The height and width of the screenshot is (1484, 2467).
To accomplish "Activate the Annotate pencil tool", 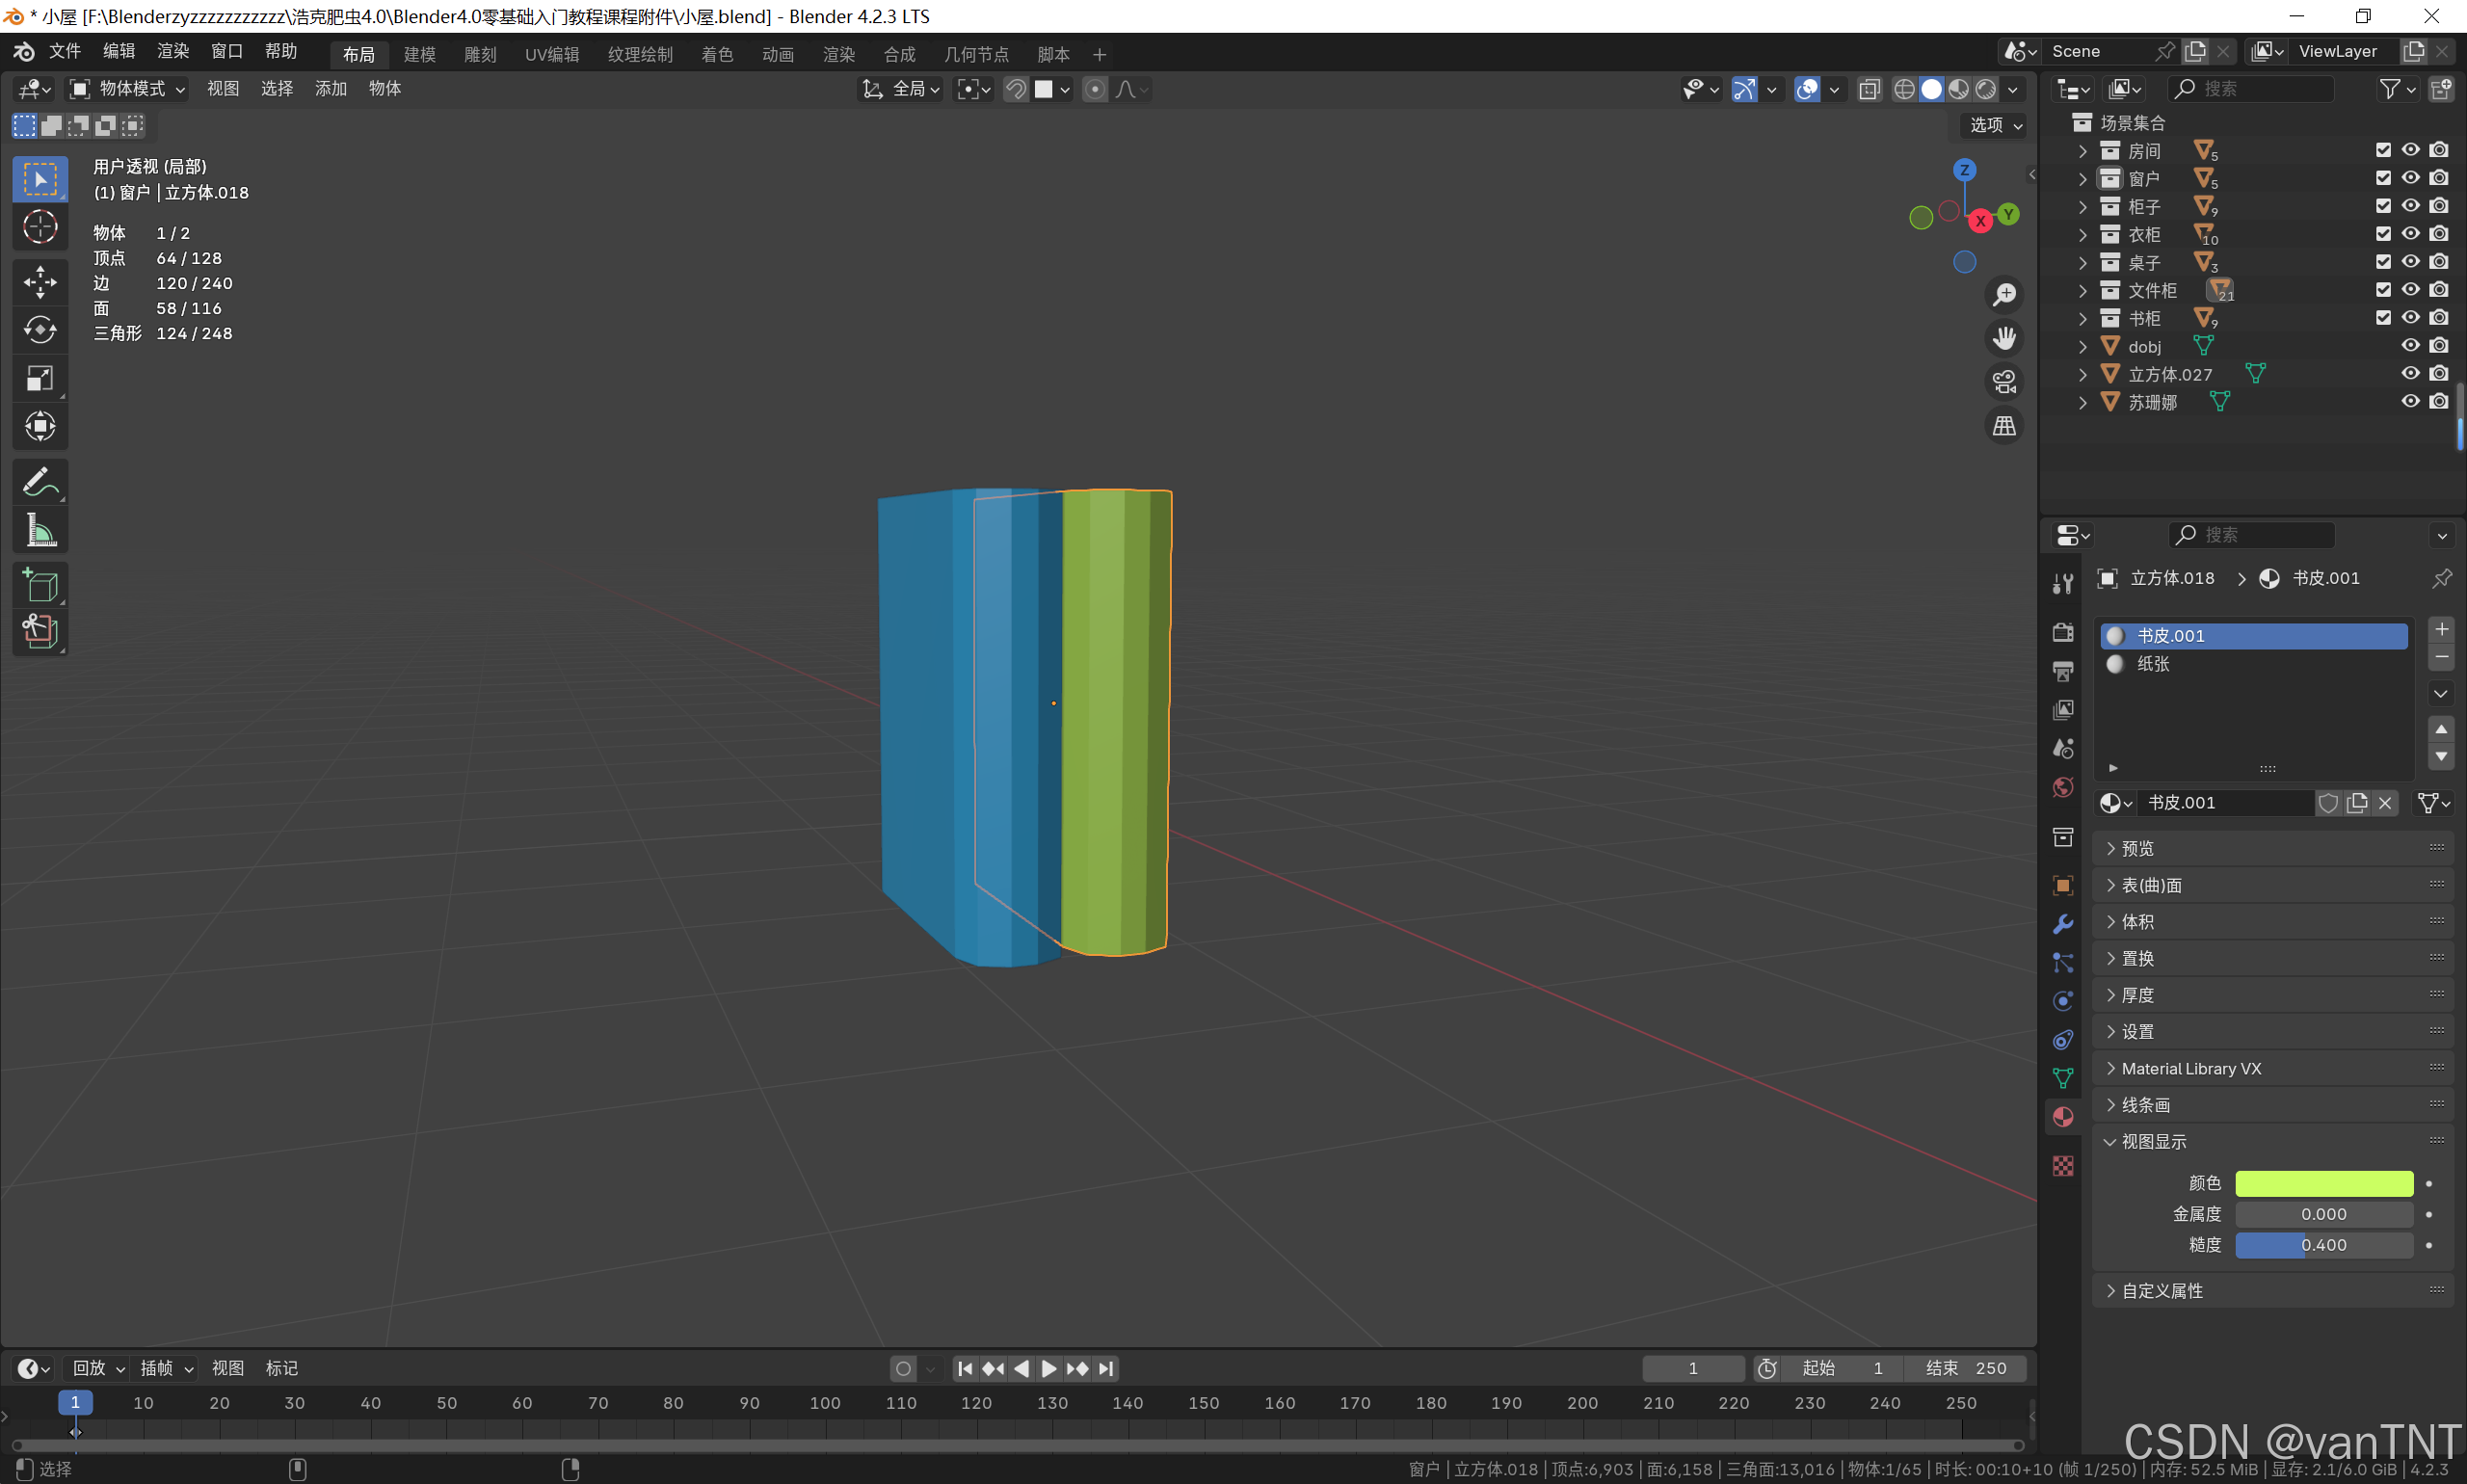I will [x=40, y=483].
